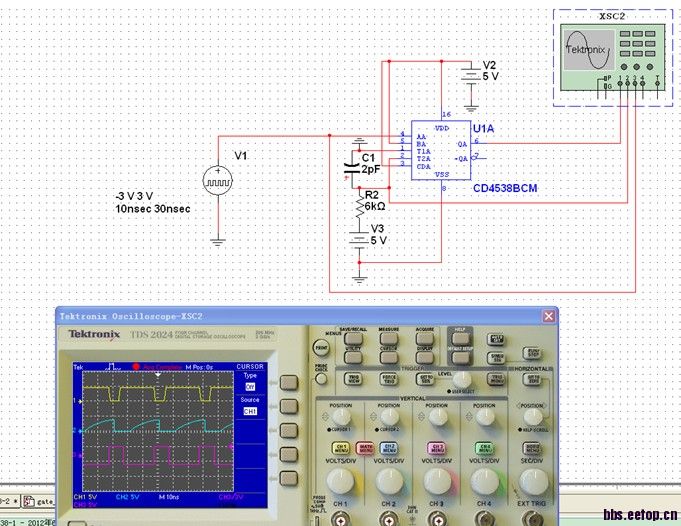Click the trigger LEVEL knob
This screenshot has width=681, height=526.
[462, 379]
